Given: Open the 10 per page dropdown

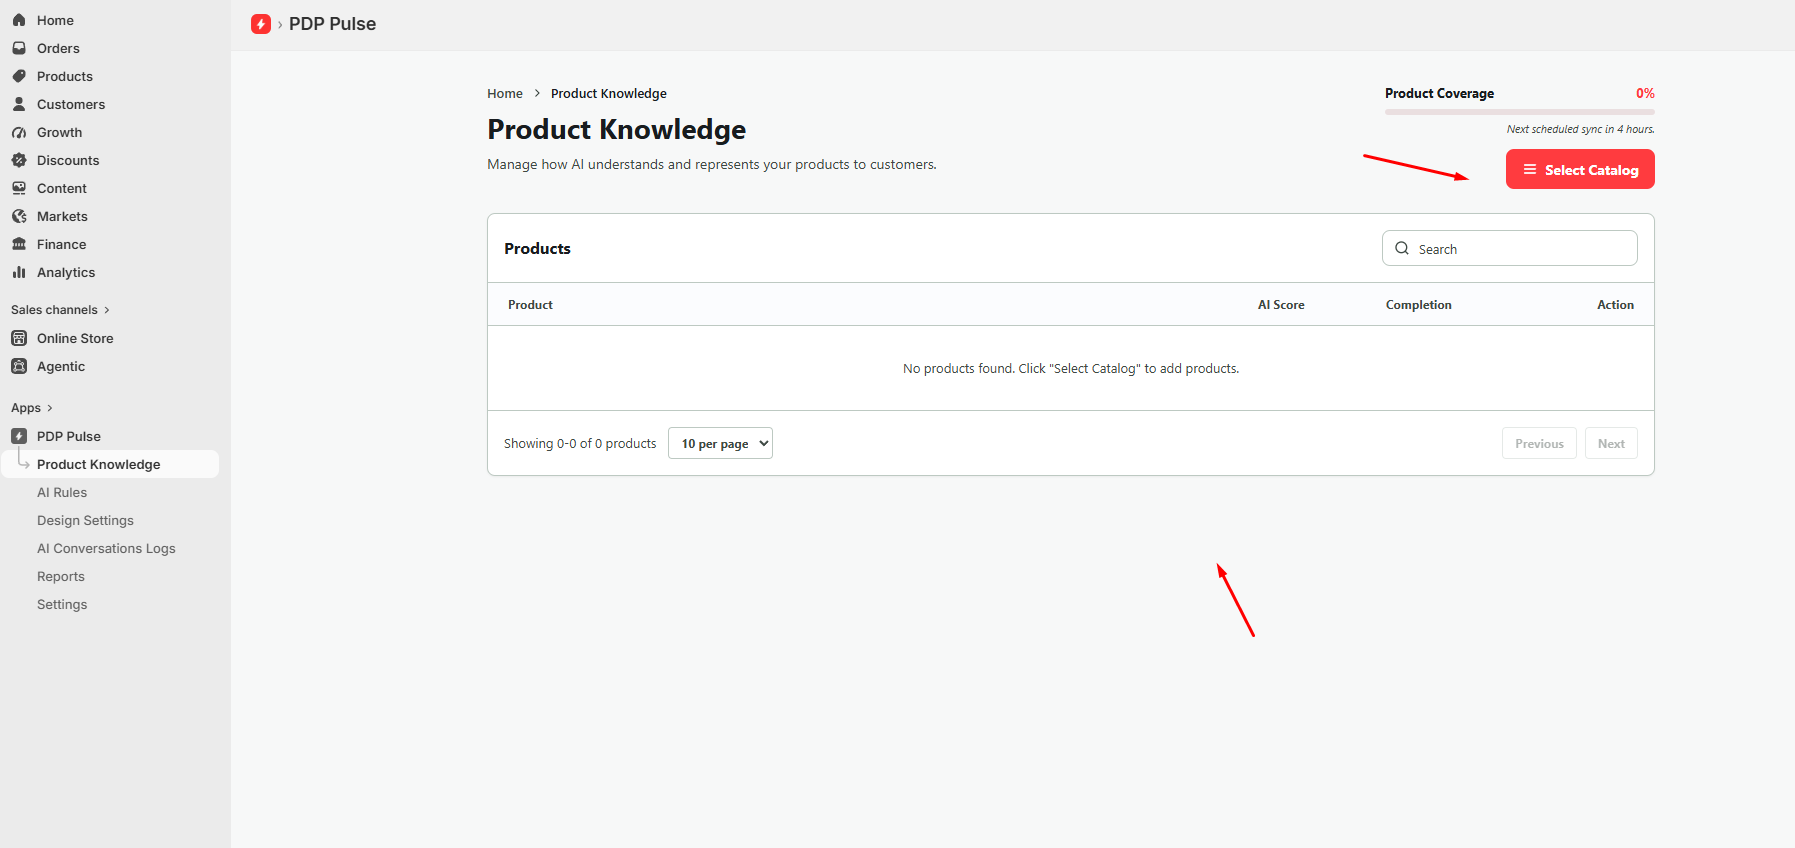Looking at the screenshot, I should (x=720, y=443).
